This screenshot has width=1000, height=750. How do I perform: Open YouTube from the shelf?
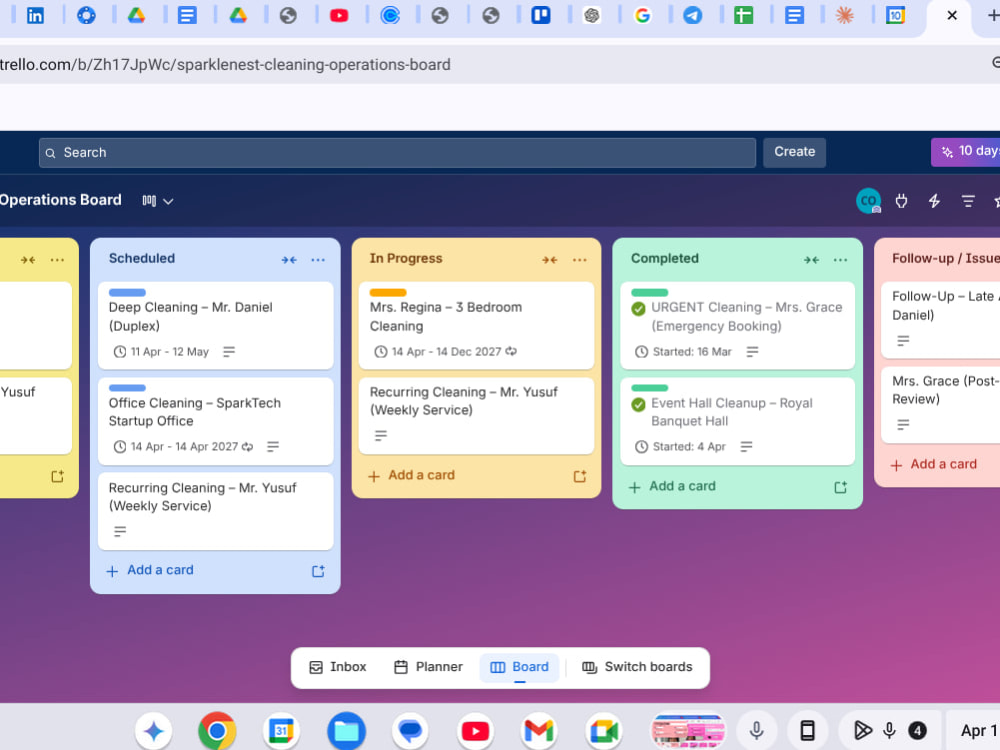(474, 731)
